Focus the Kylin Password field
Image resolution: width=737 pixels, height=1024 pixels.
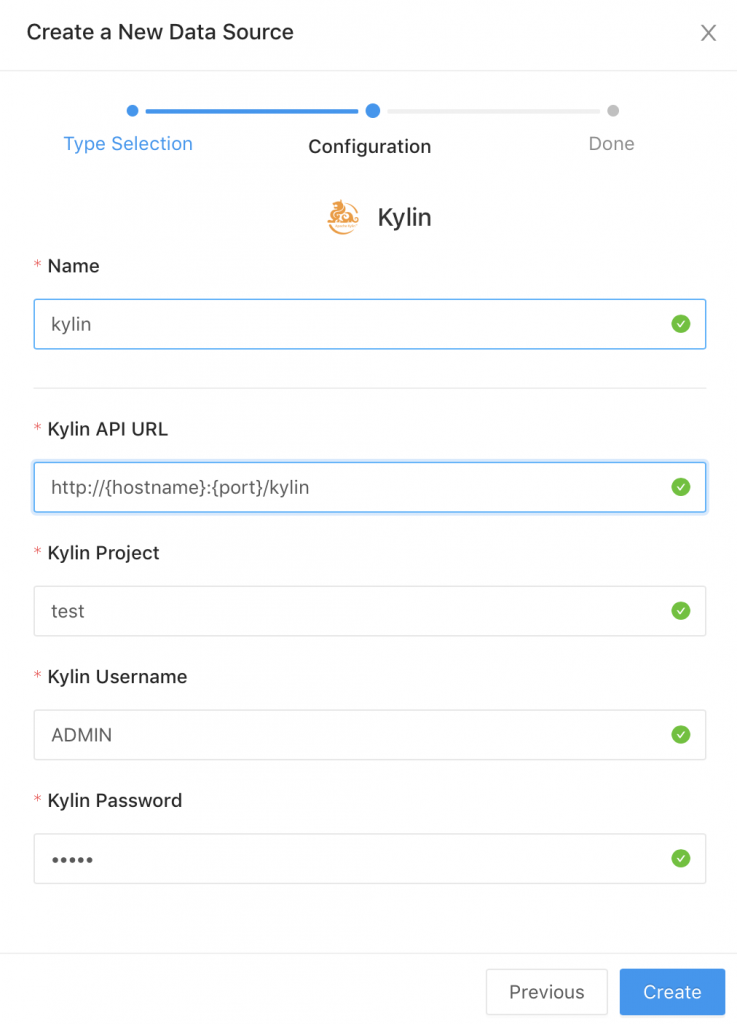(x=350, y=859)
